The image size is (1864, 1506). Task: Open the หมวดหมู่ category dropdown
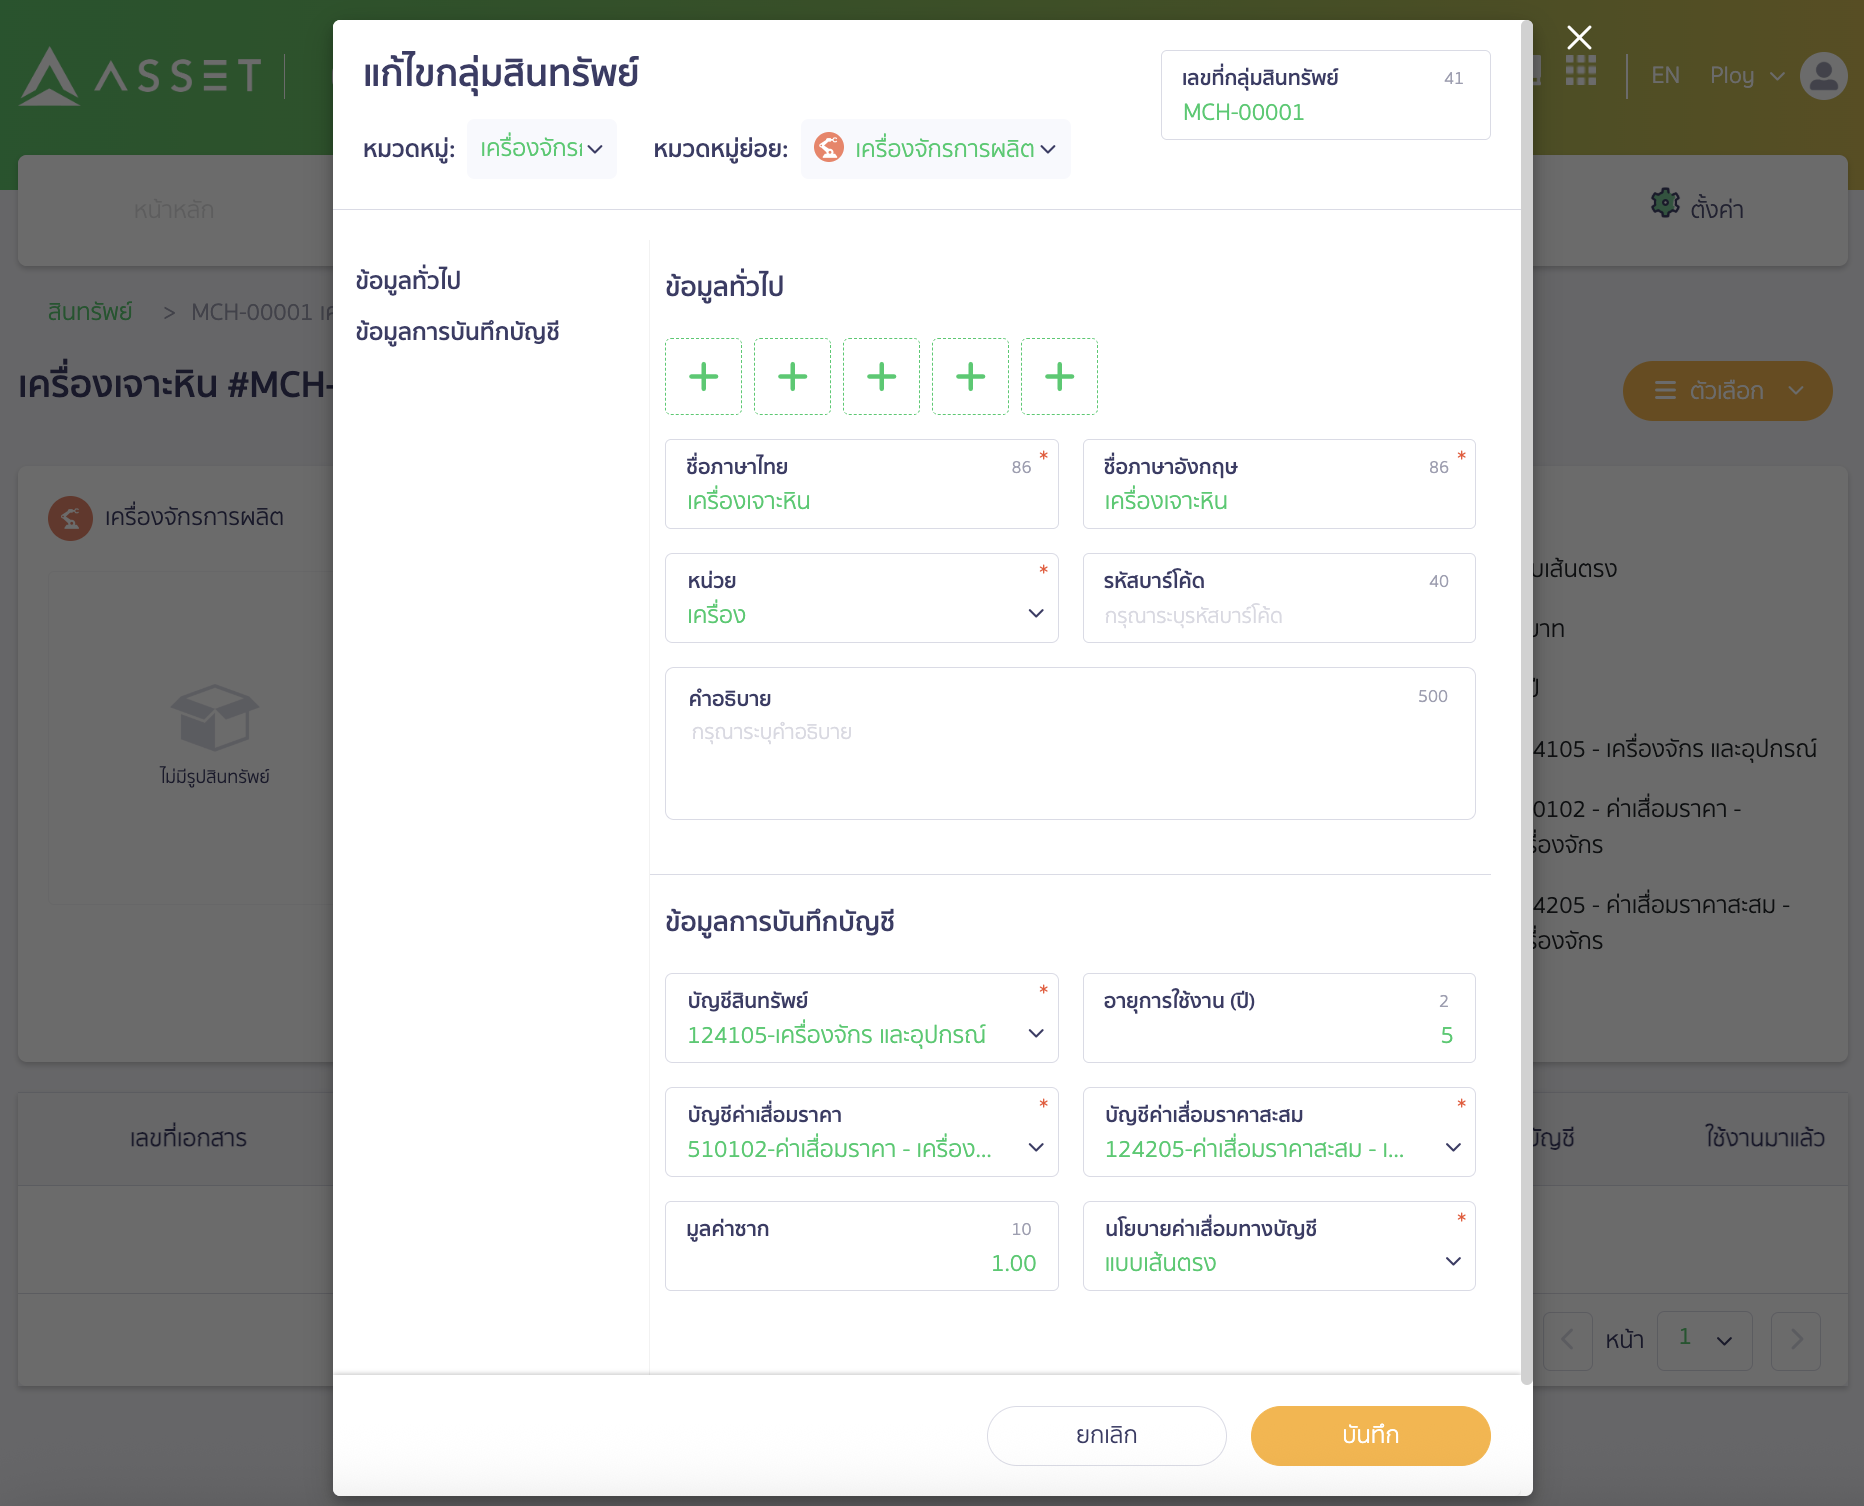(541, 148)
